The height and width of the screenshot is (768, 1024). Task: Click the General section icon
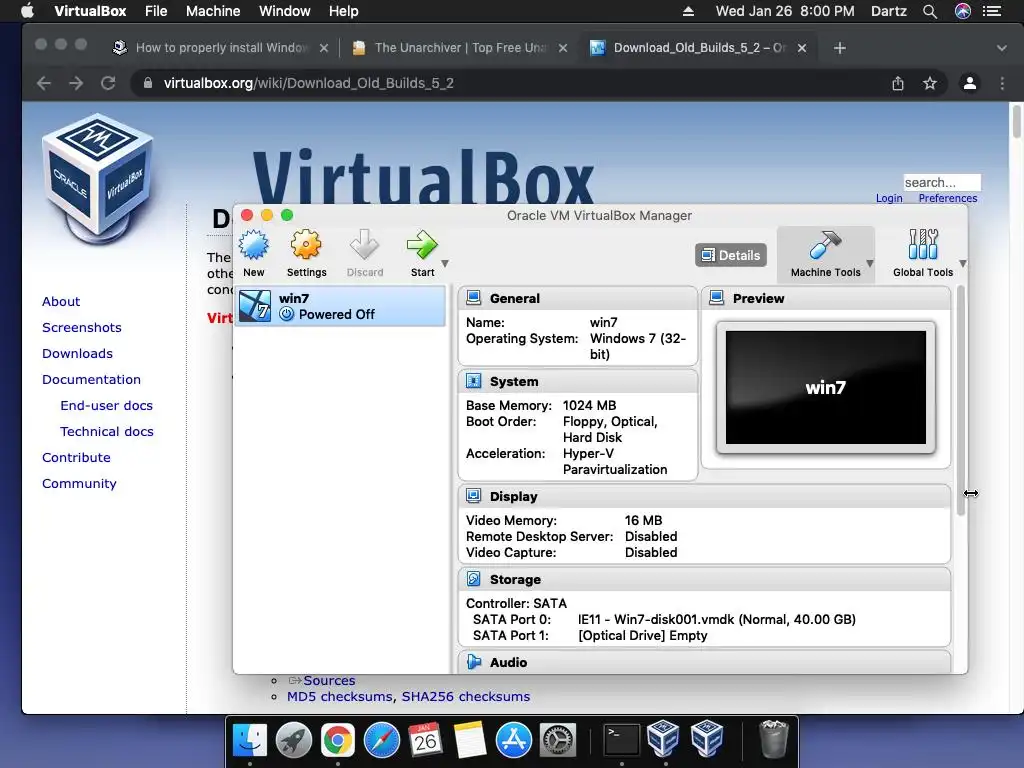tap(473, 298)
